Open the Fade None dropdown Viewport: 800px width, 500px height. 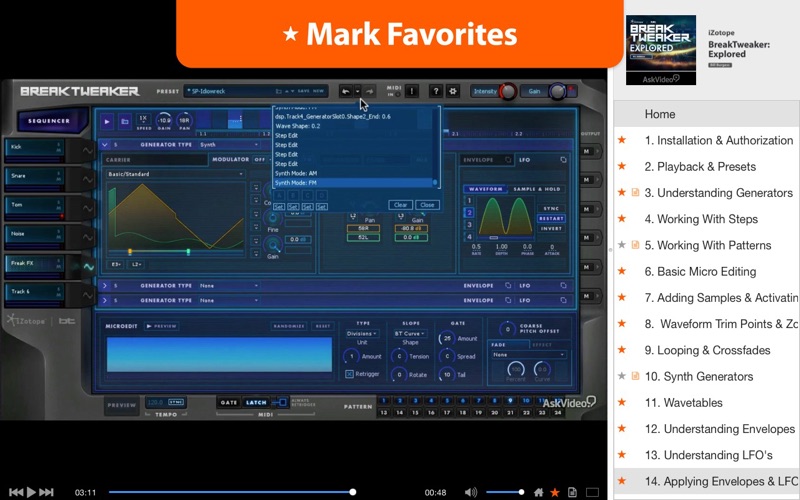click(528, 355)
